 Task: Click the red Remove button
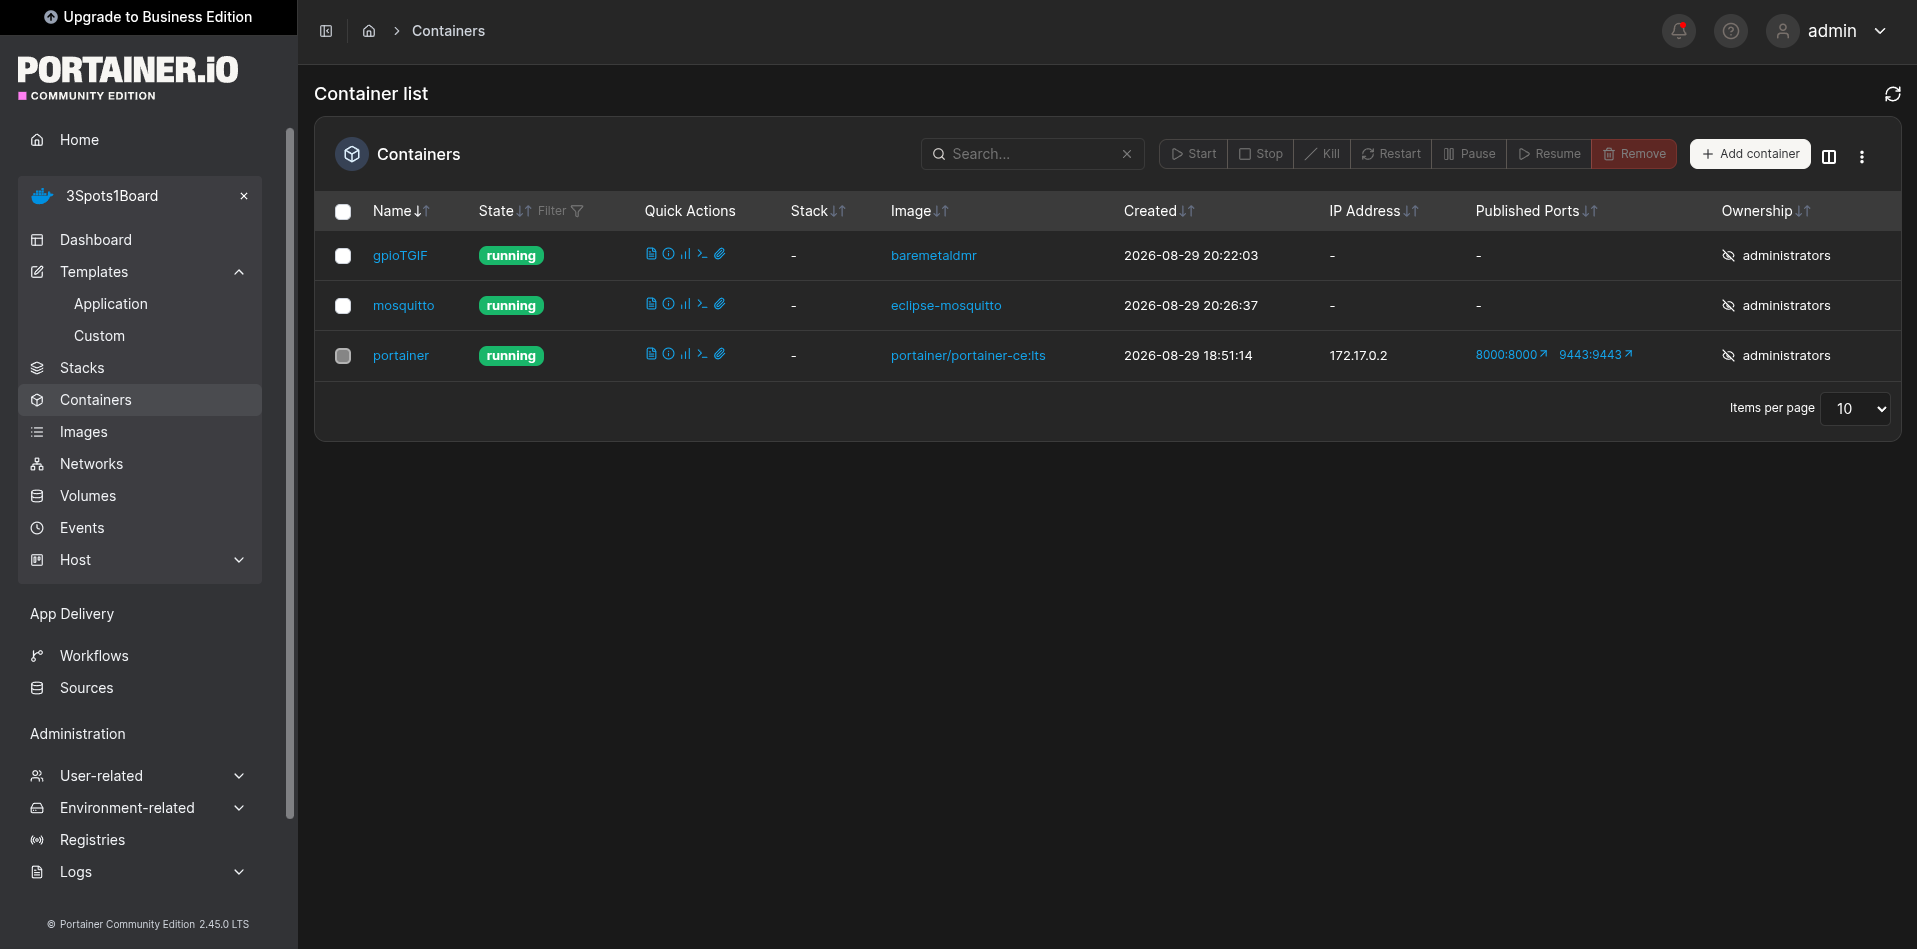click(1634, 154)
